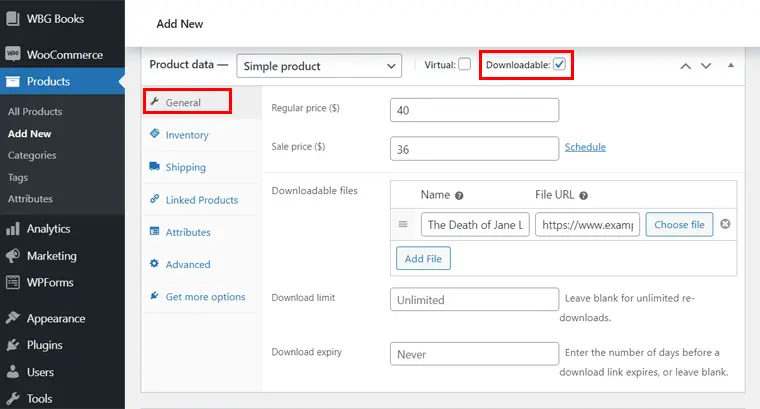Click the Advanced gear icon
The width and height of the screenshot is (760, 409).
click(x=155, y=263)
